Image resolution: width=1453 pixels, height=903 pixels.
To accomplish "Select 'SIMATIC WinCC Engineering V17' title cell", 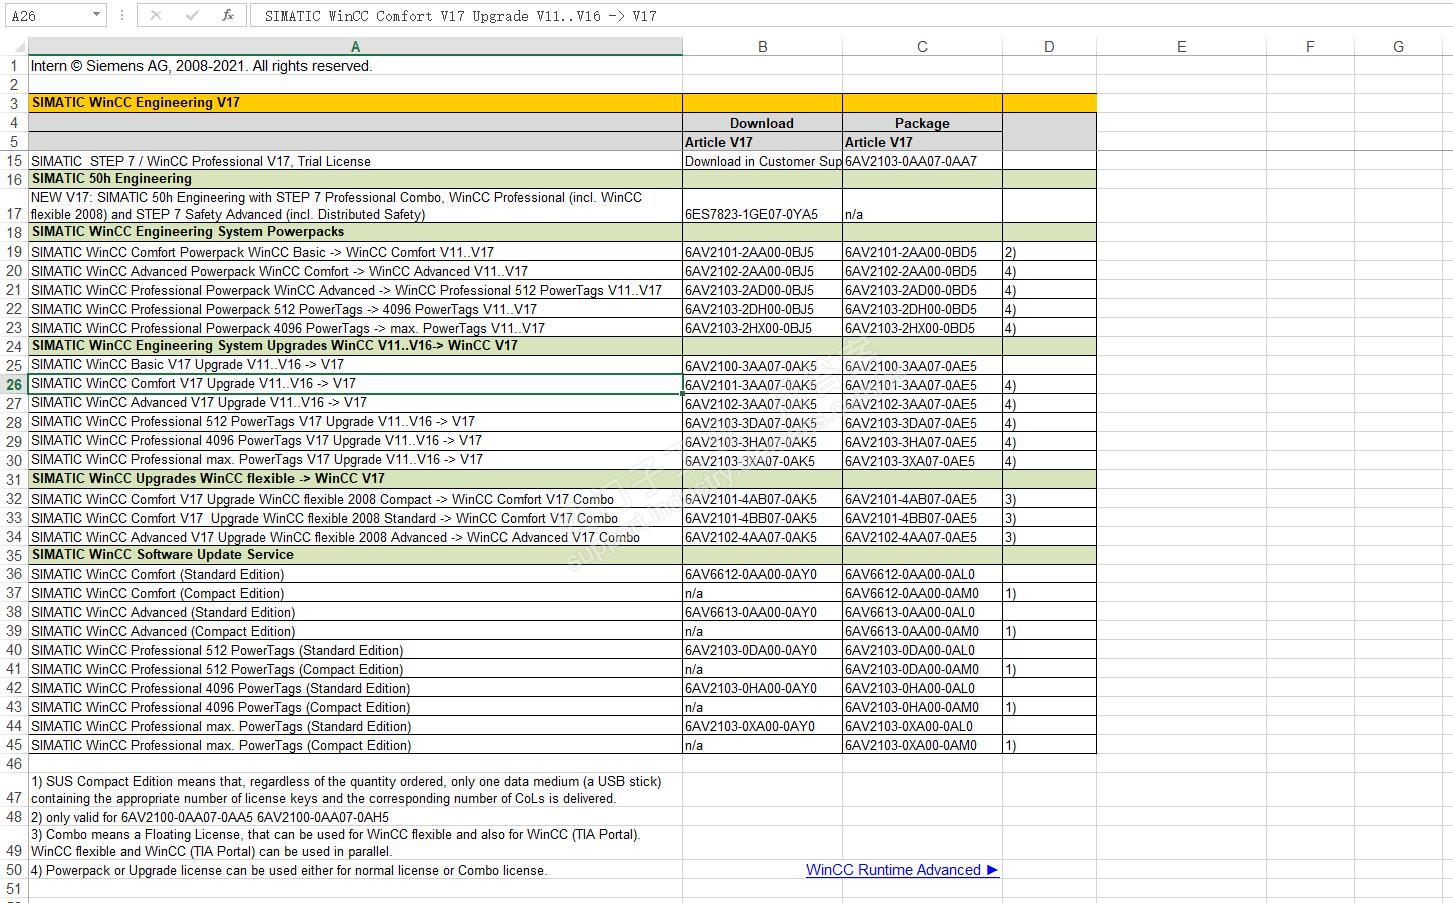I will (355, 103).
